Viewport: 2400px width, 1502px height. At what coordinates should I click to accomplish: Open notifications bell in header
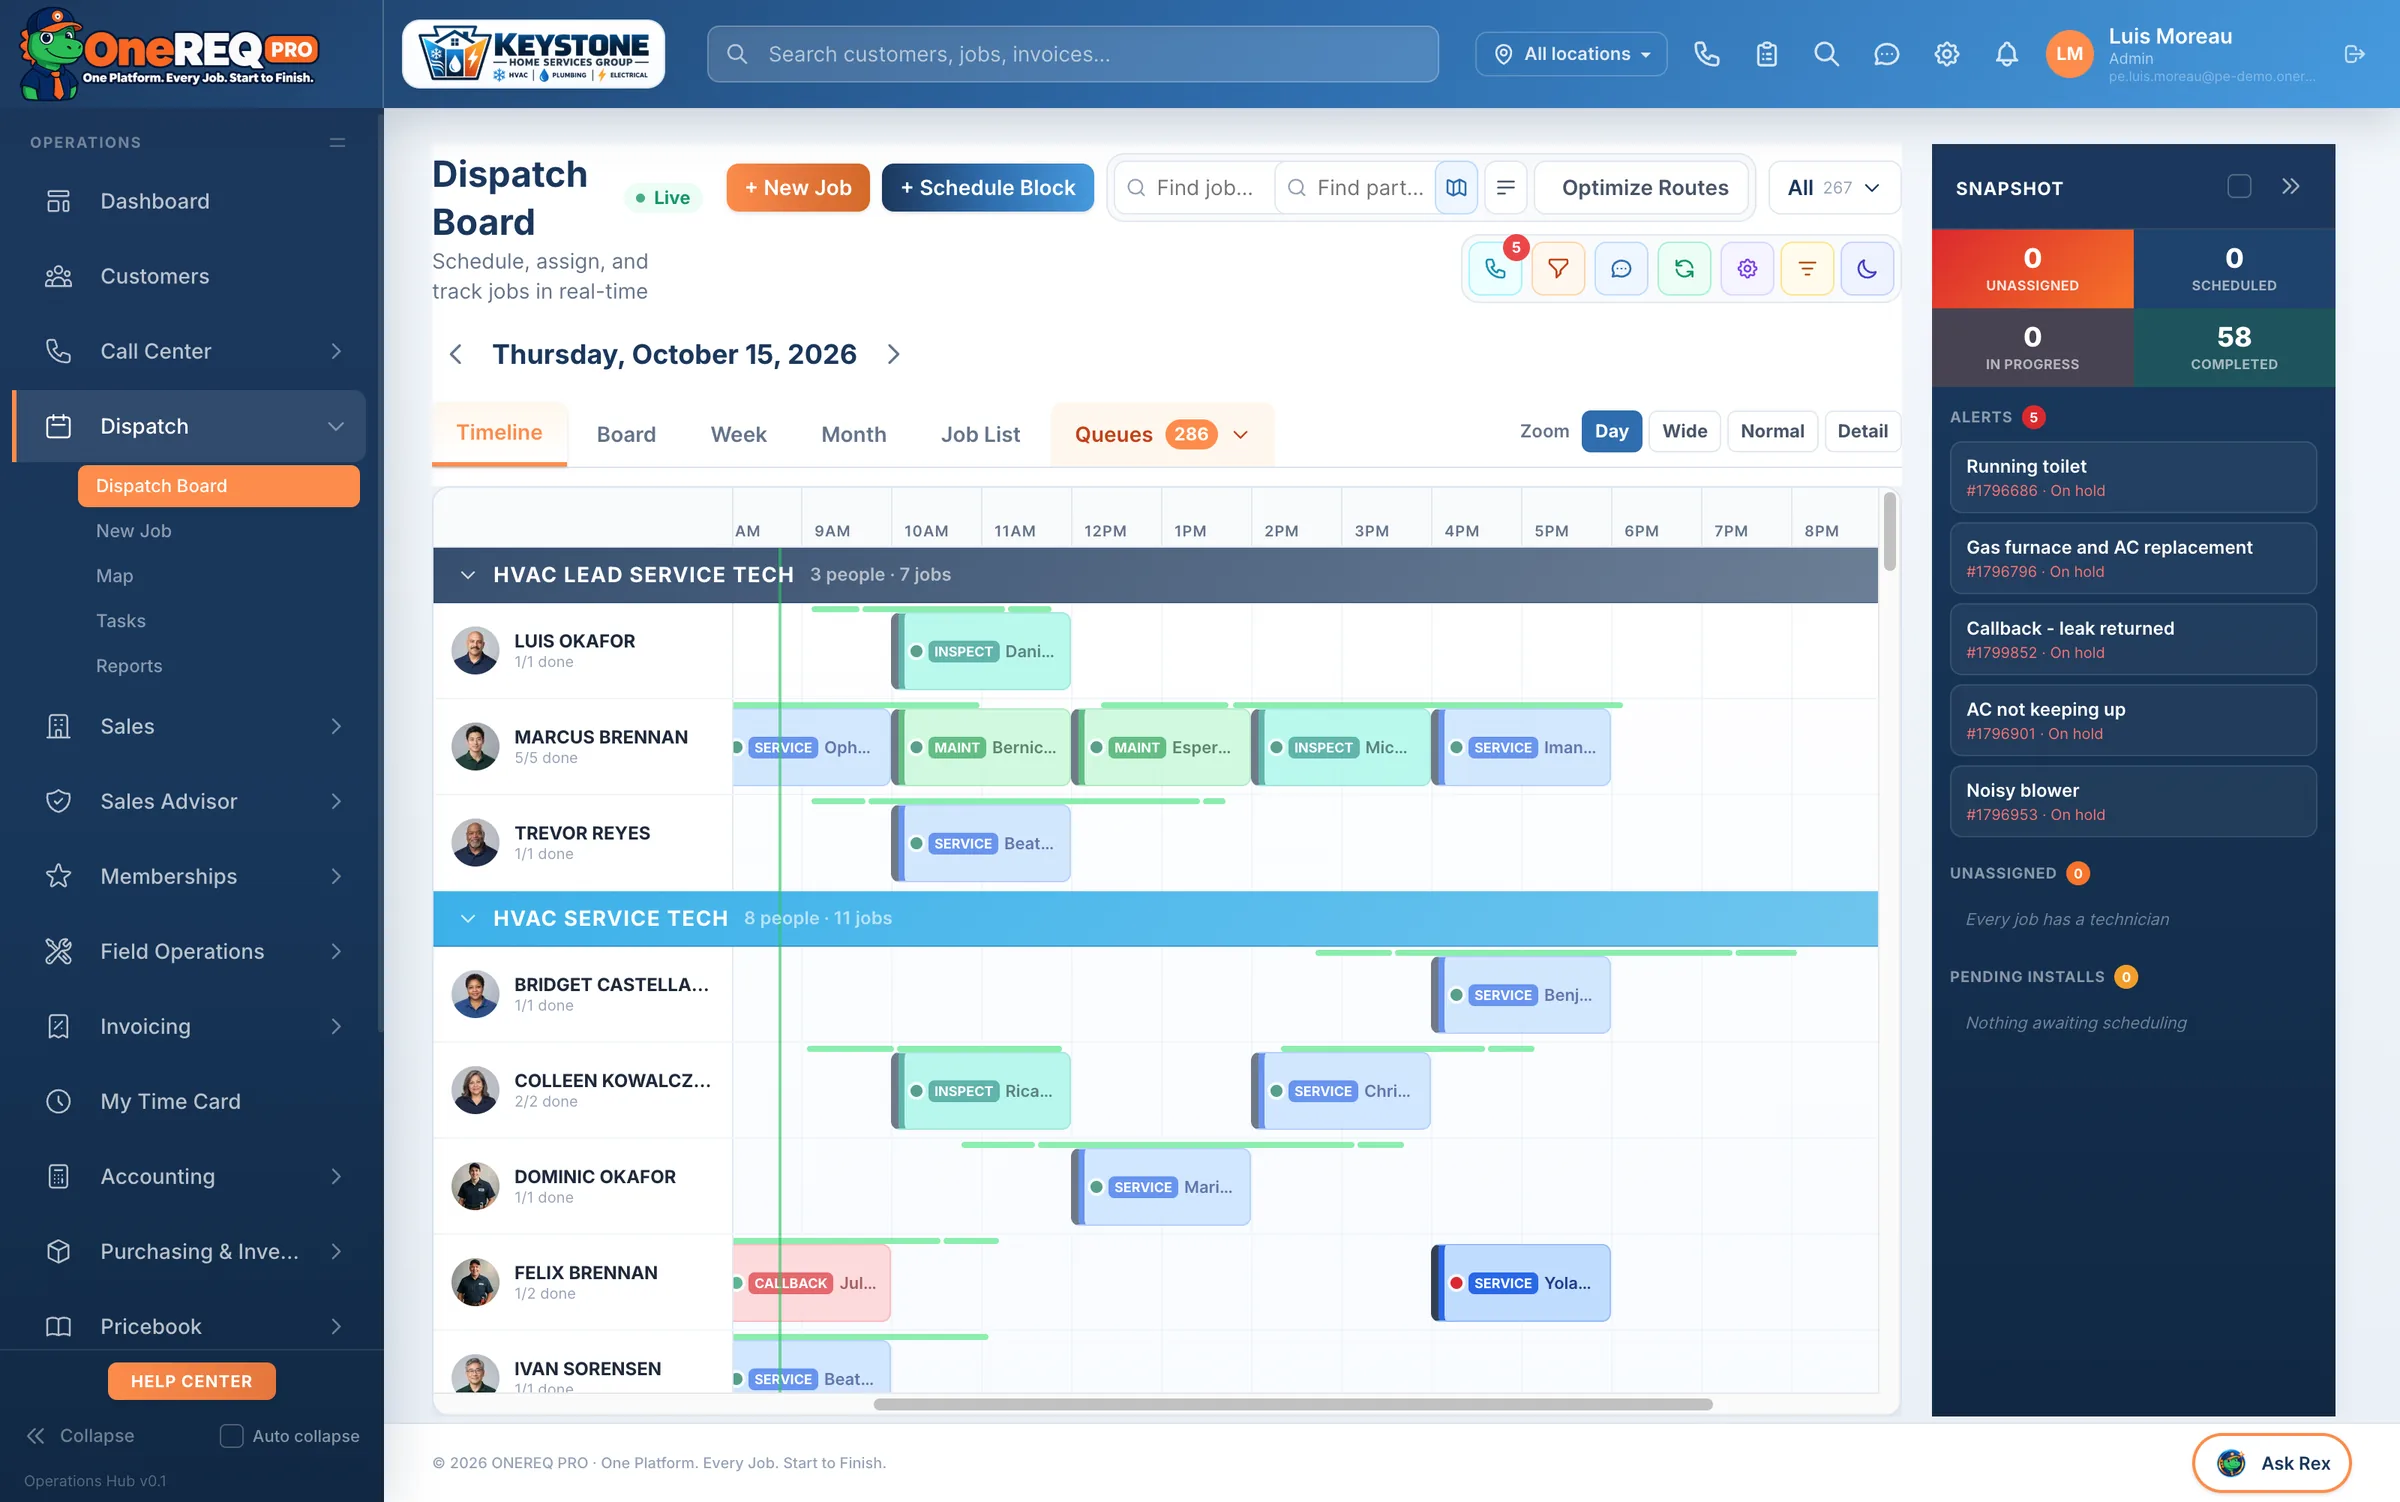pos(2006,54)
